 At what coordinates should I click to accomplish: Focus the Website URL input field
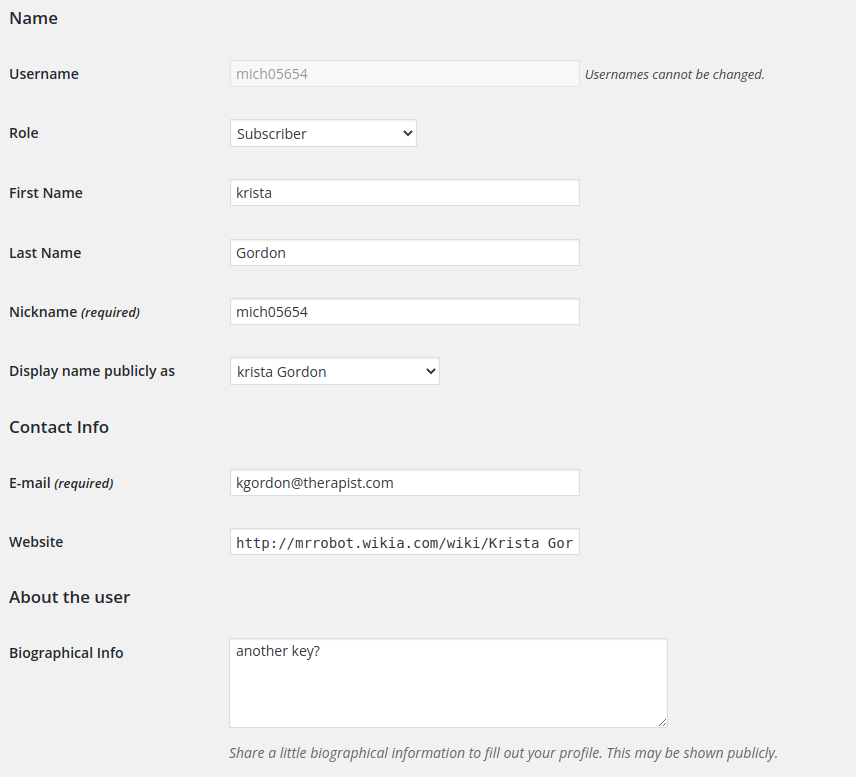(x=405, y=542)
